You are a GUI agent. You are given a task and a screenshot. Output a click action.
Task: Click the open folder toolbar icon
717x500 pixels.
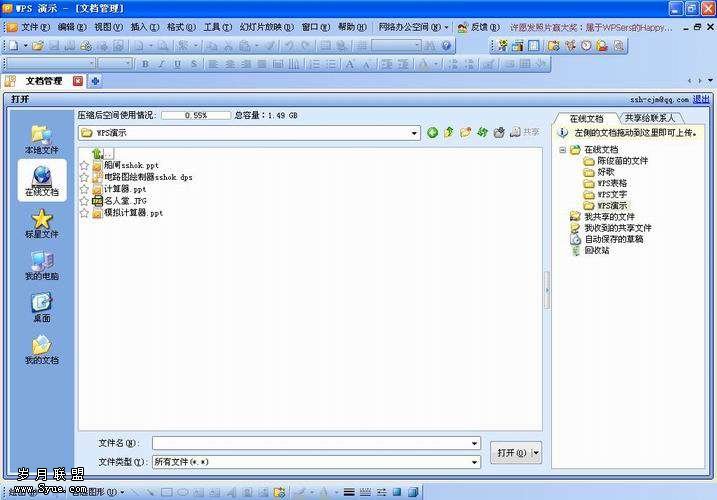38,45
